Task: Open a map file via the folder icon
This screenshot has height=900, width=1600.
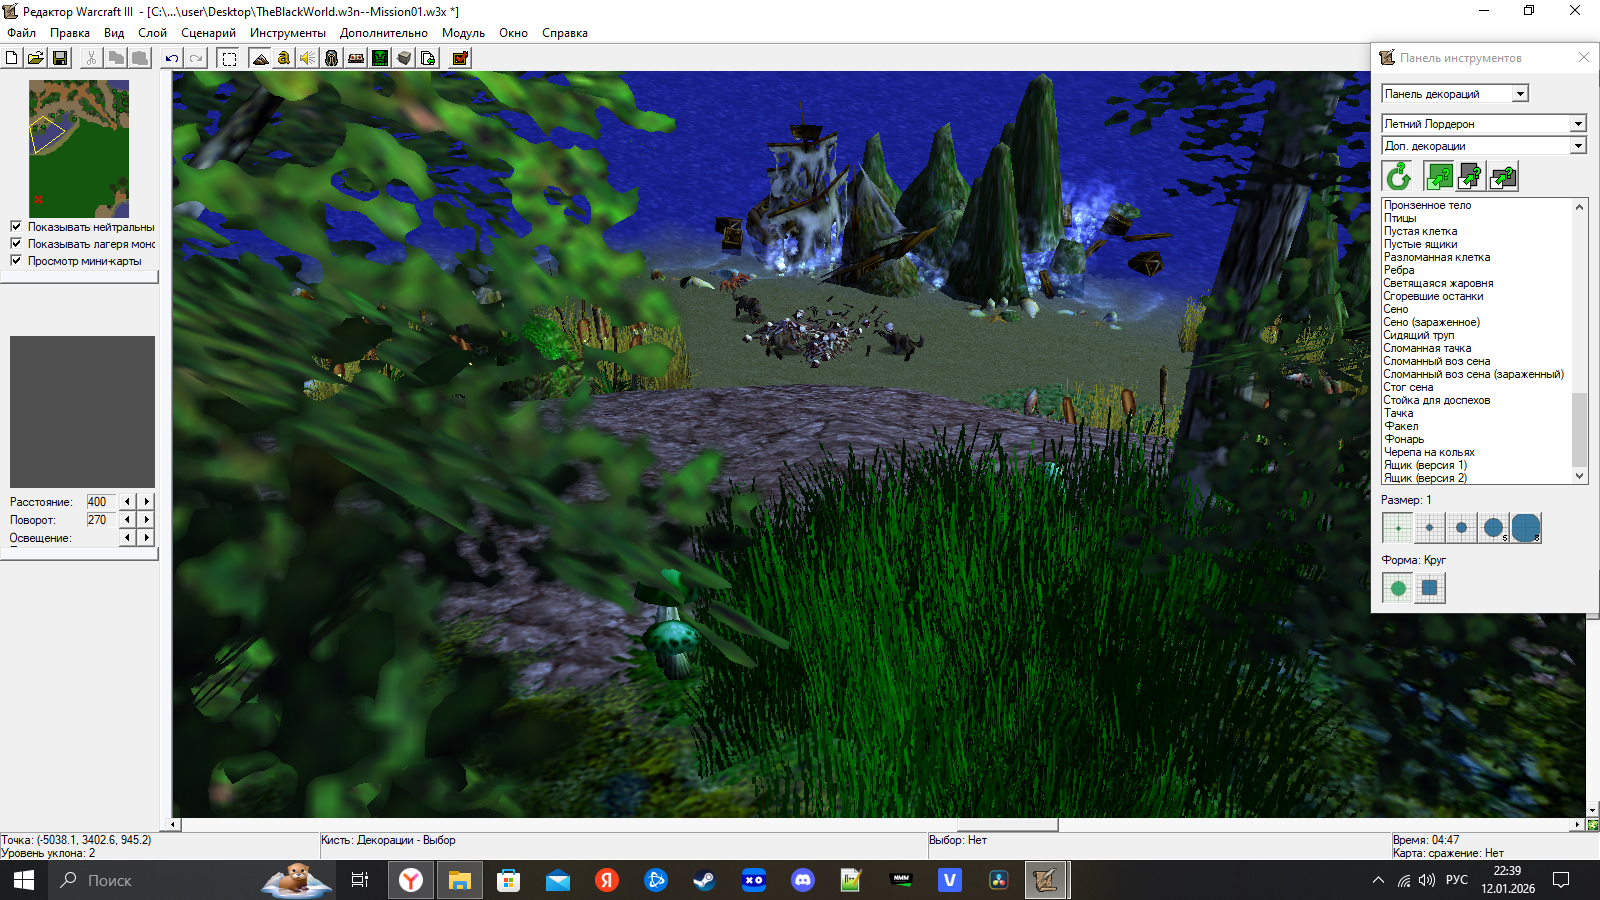Action: tap(36, 58)
